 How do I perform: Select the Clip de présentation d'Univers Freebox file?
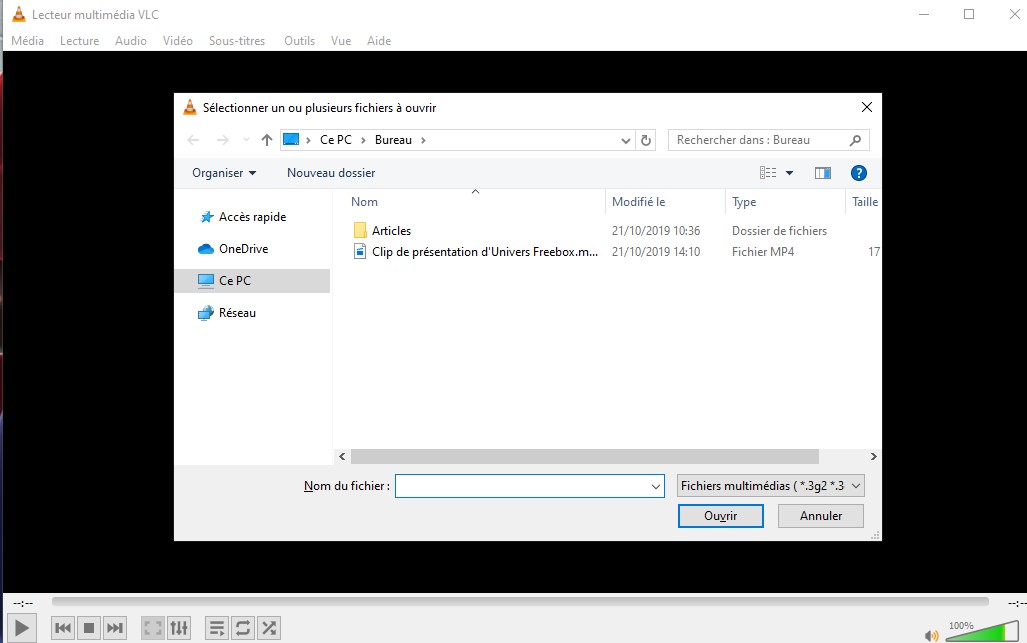484,252
